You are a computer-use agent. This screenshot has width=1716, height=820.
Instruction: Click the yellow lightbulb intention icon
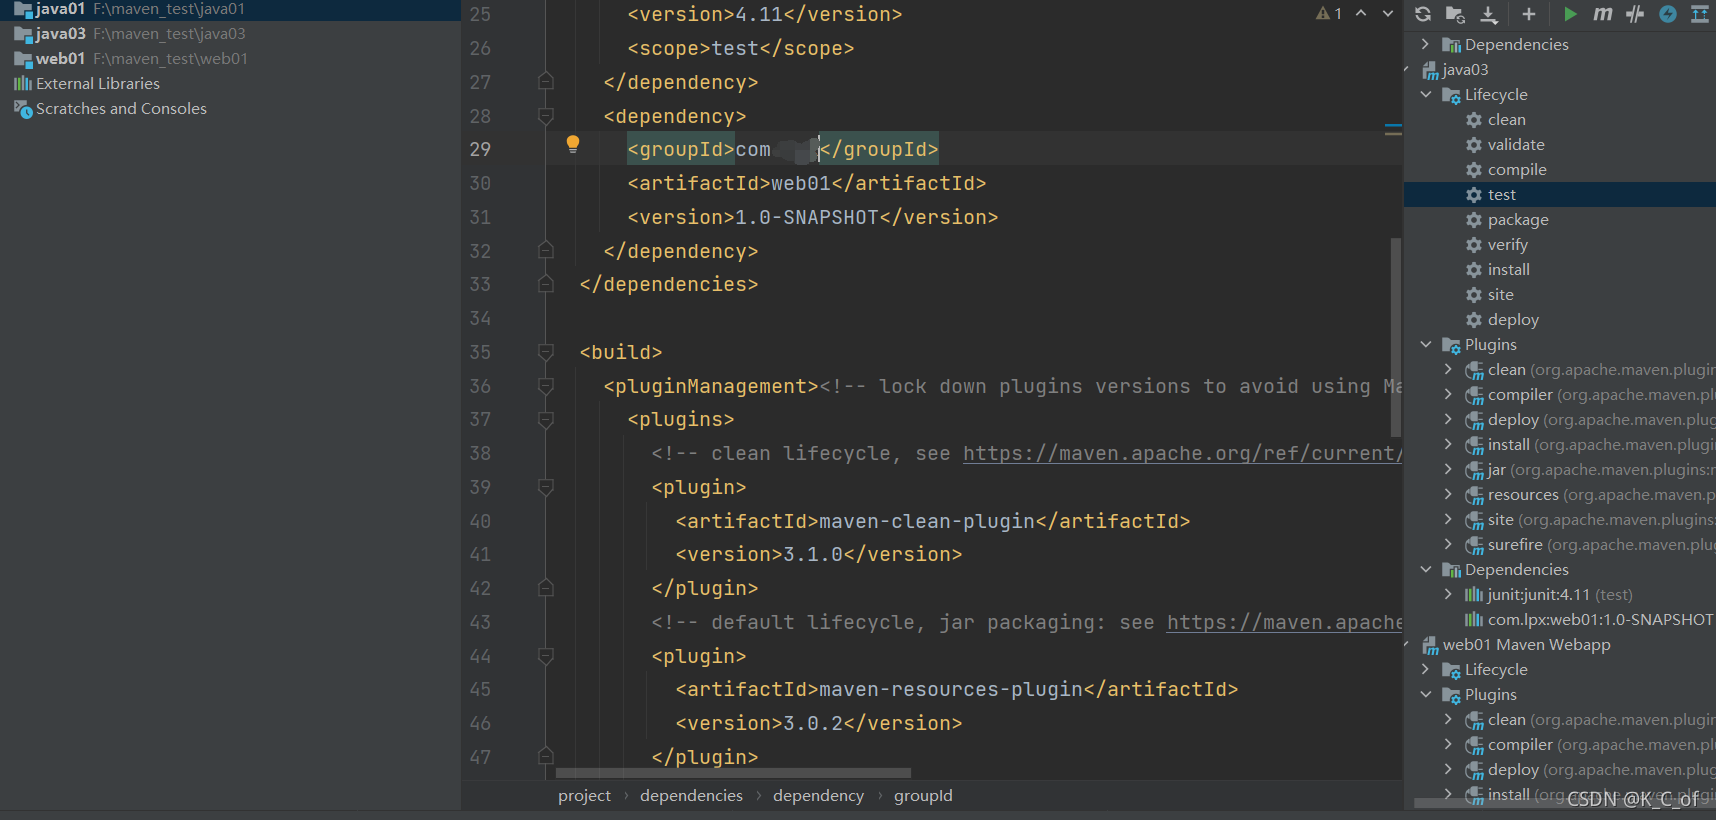tap(573, 144)
